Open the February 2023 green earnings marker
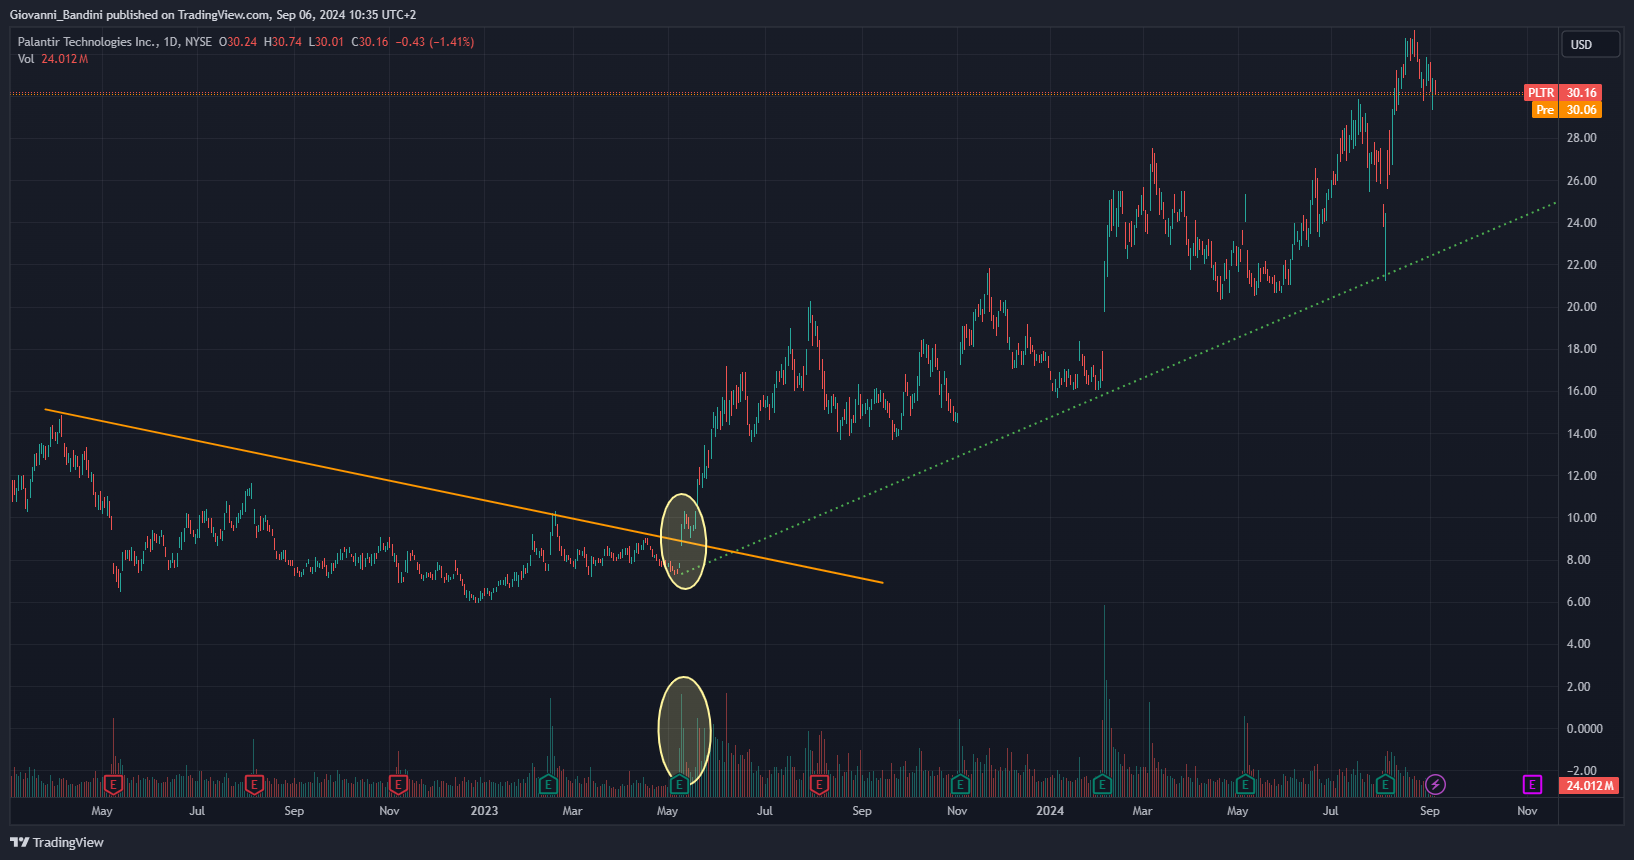 [548, 785]
